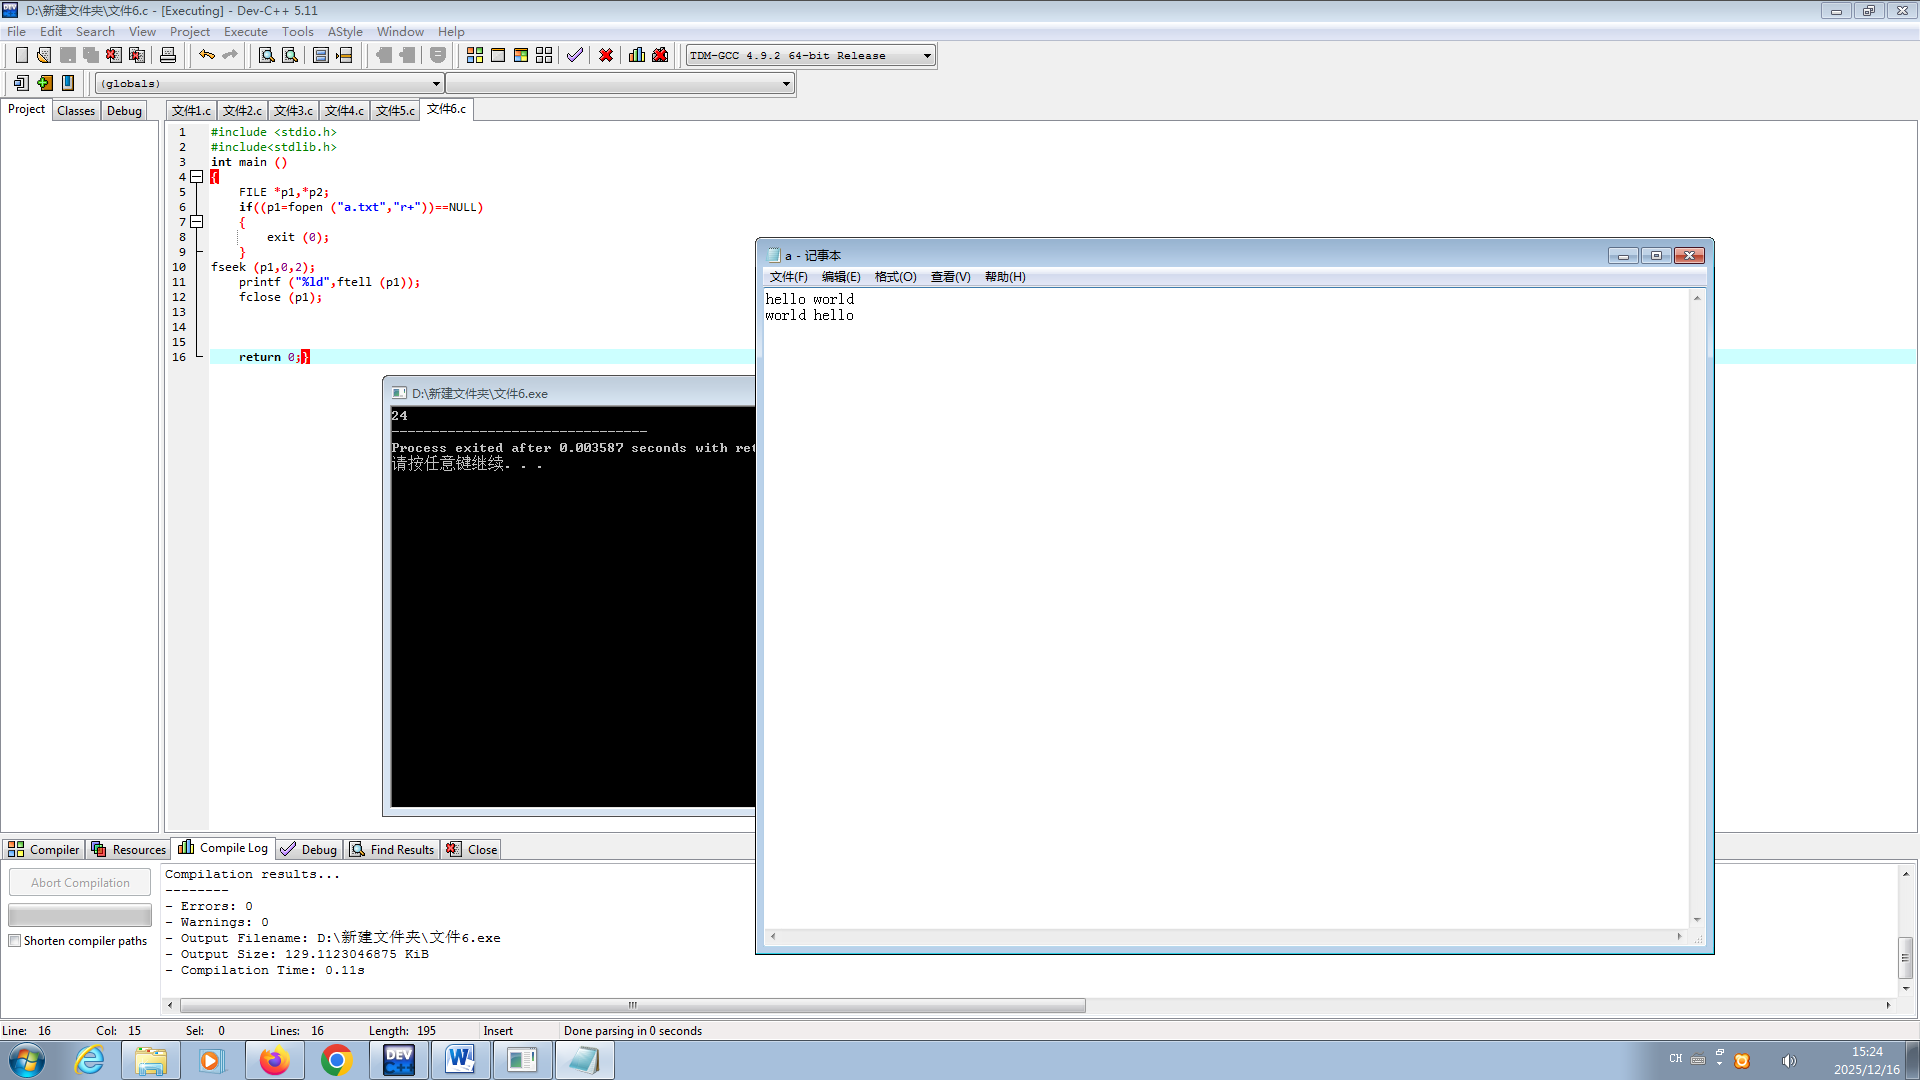This screenshot has width=1920, height=1080.
Task: Open the TDM-GCC compiler set dropdown
Action: click(927, 56)
